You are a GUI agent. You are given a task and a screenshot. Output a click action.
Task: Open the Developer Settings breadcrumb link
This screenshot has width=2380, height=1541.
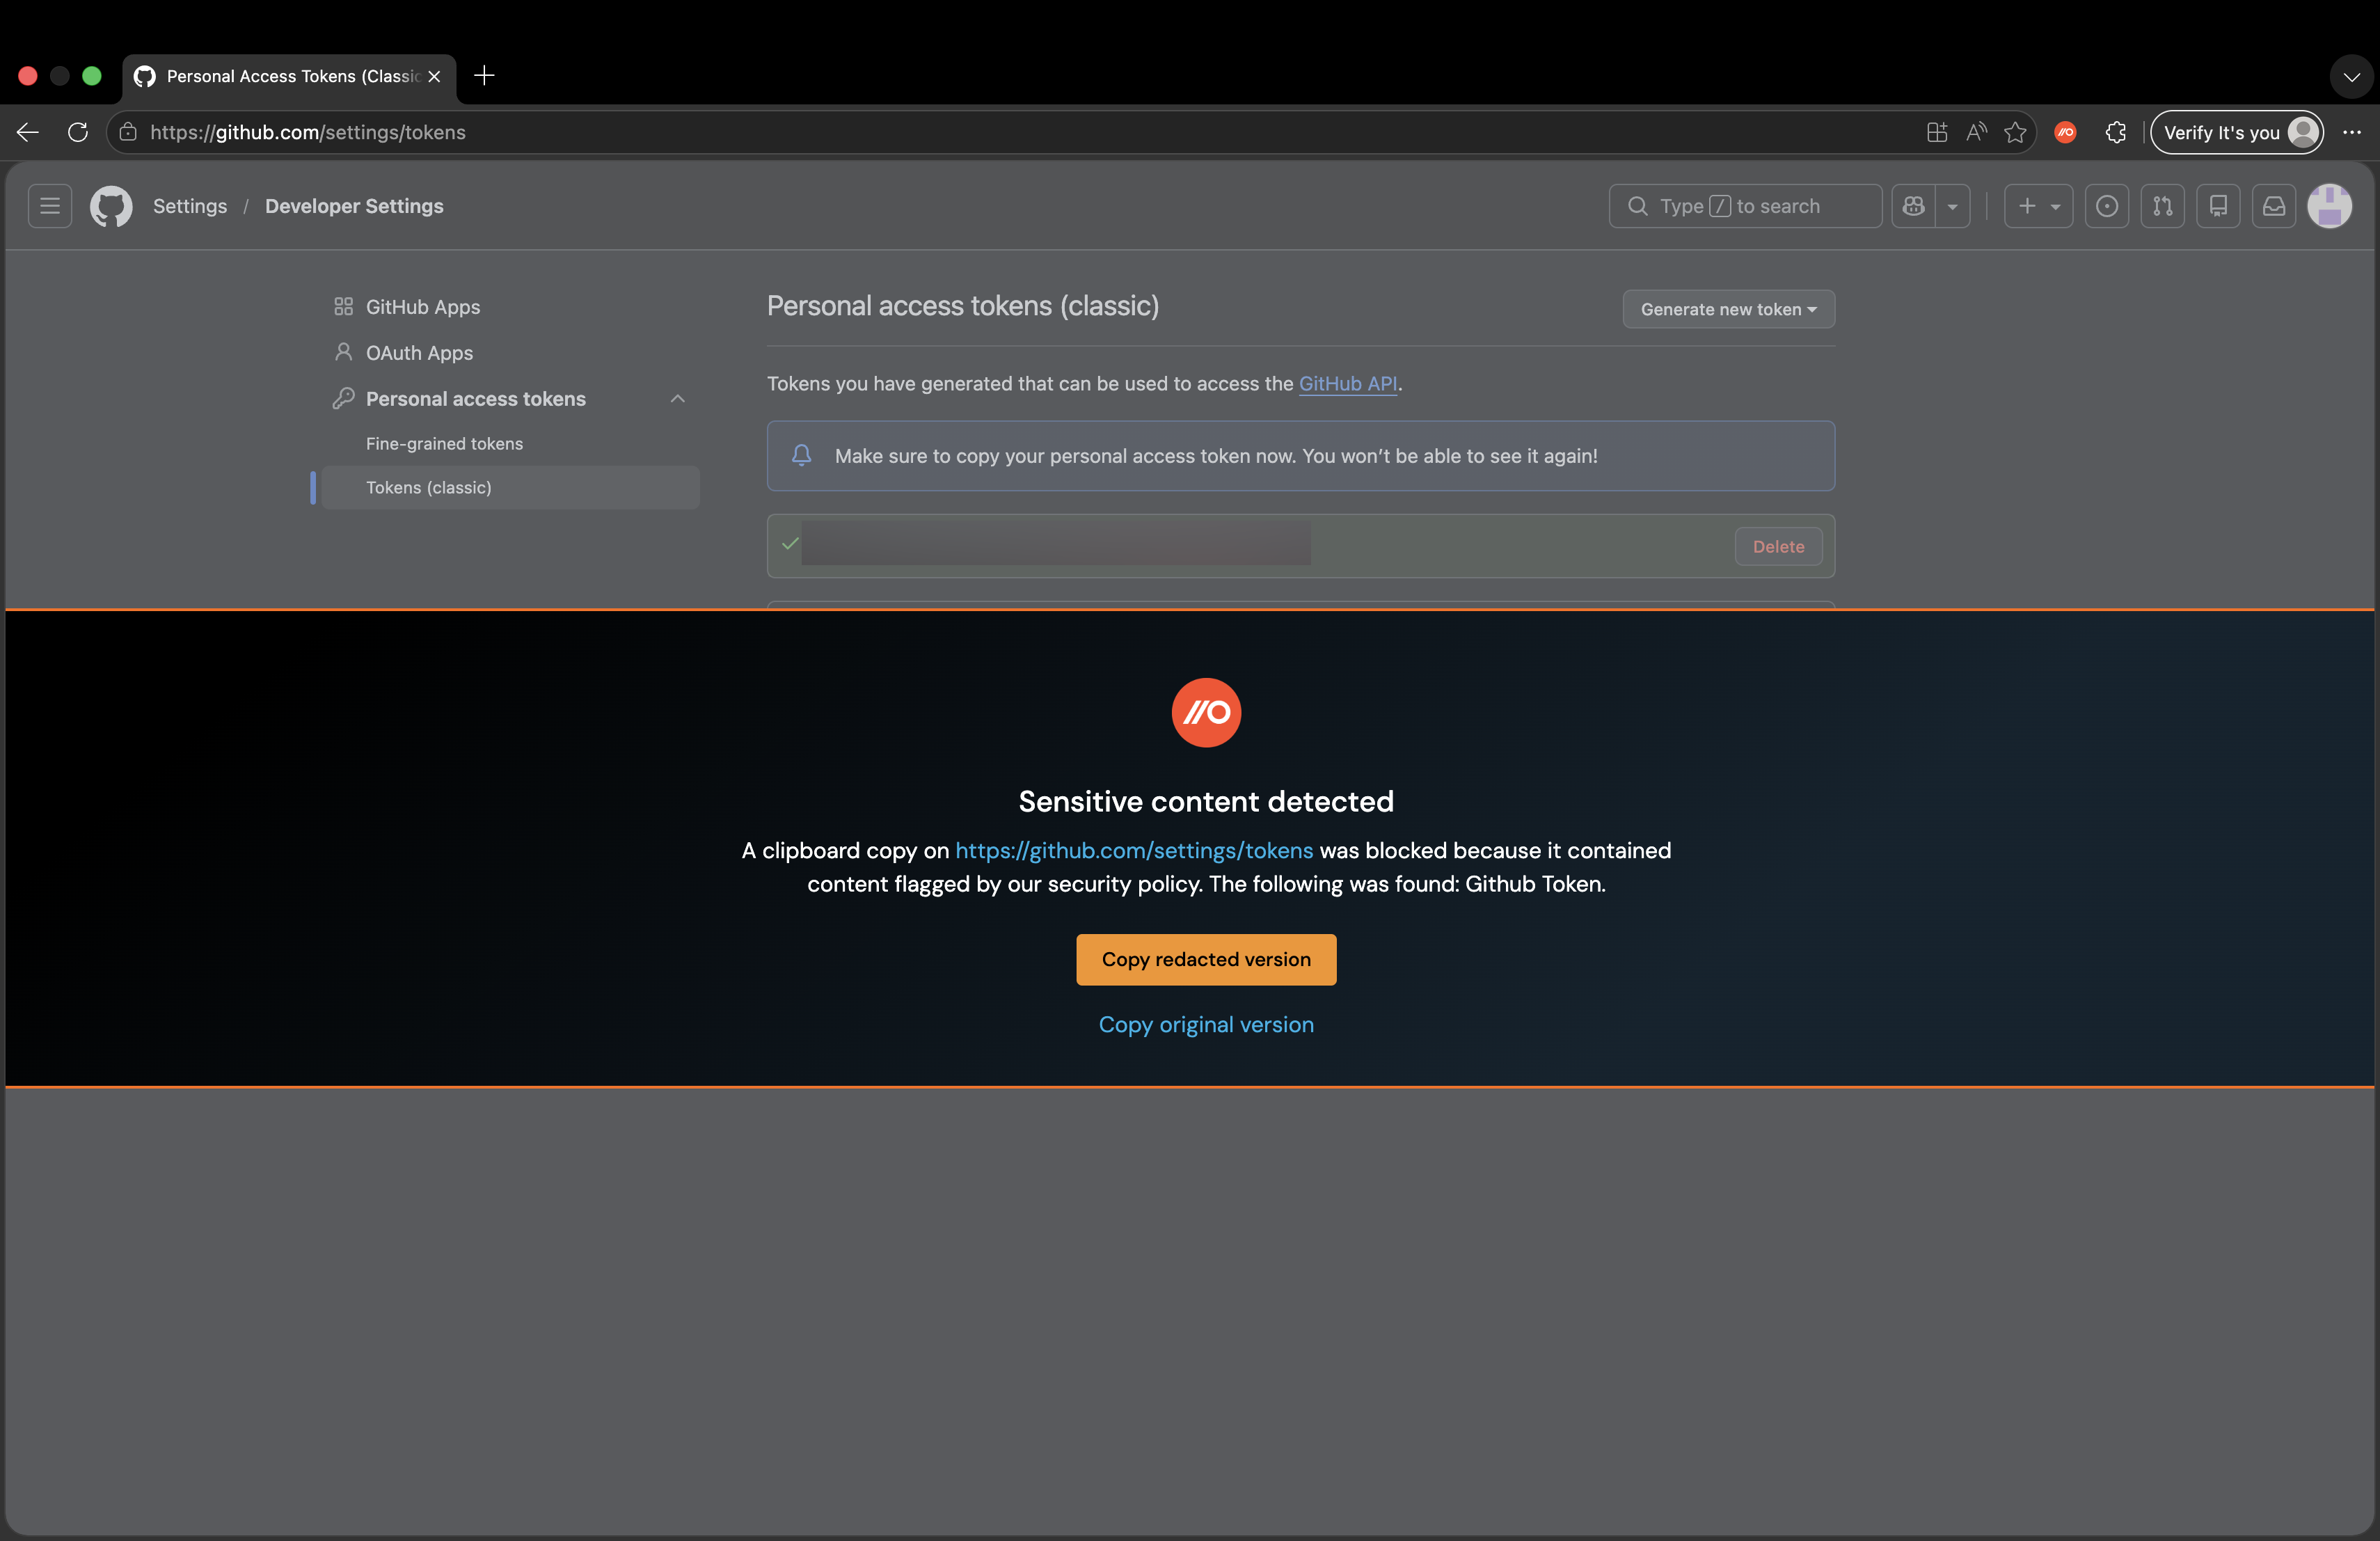pyautogui.click(x=354, y=206)
